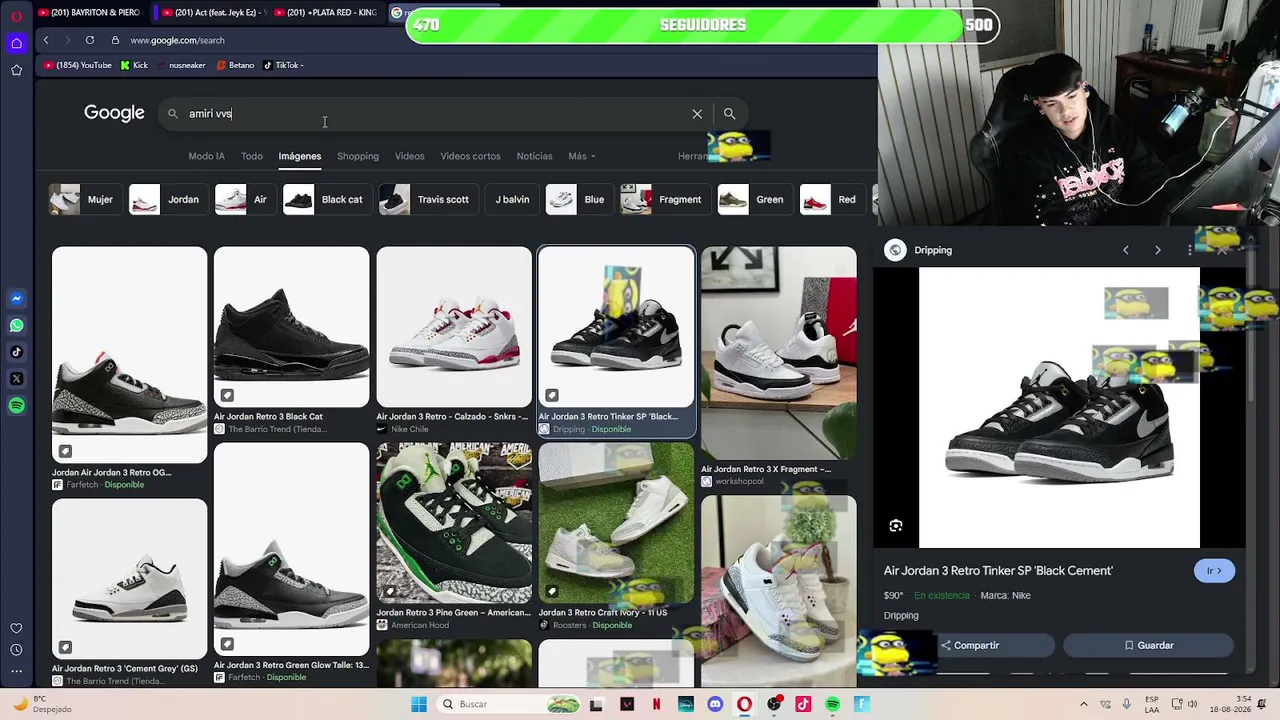Click the address bar URL
1280x720 pixels.
click(x=177, y=40)
